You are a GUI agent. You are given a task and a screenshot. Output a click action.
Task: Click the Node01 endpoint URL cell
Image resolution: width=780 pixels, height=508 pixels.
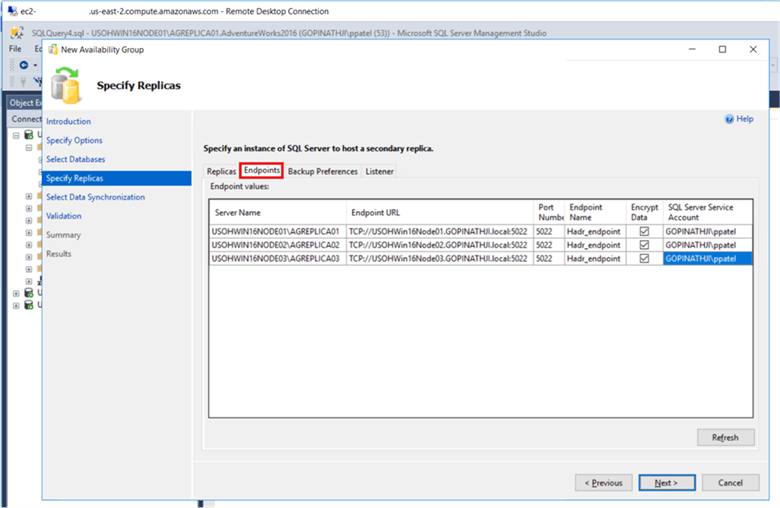440,231
